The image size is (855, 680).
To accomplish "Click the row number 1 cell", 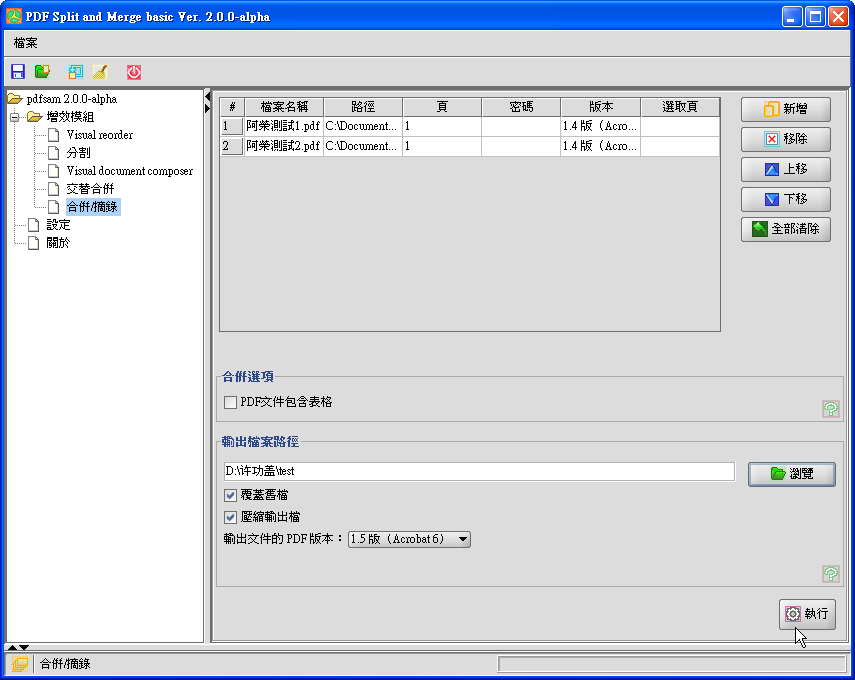I will pos(232,127).
